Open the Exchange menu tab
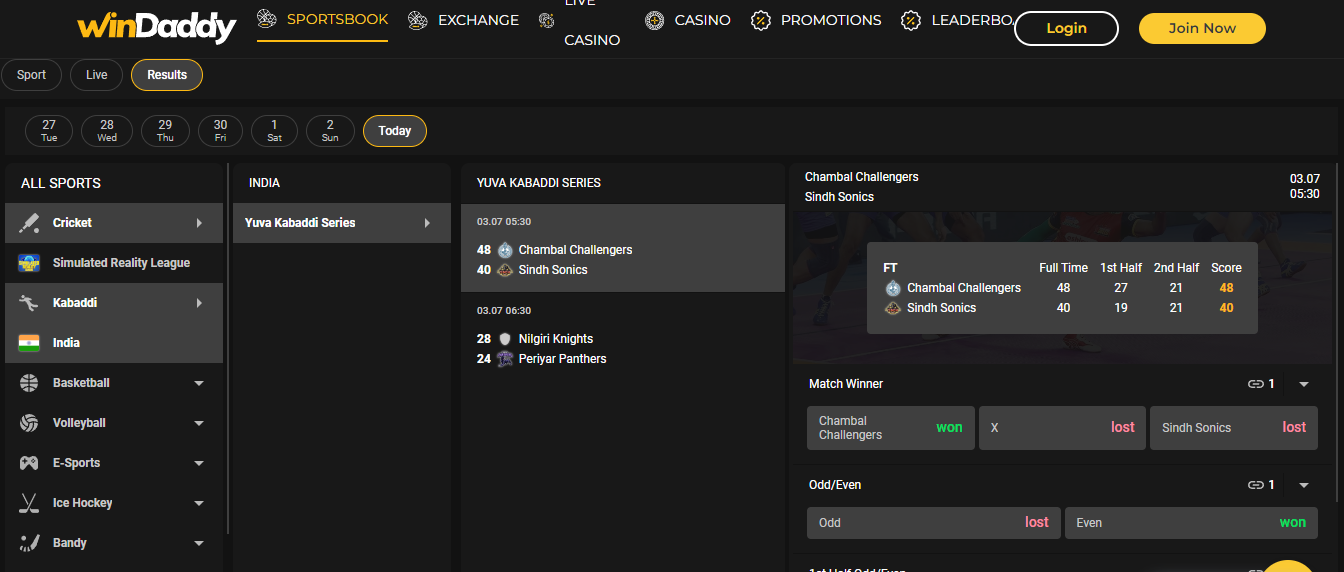 [x=464, y=20]
